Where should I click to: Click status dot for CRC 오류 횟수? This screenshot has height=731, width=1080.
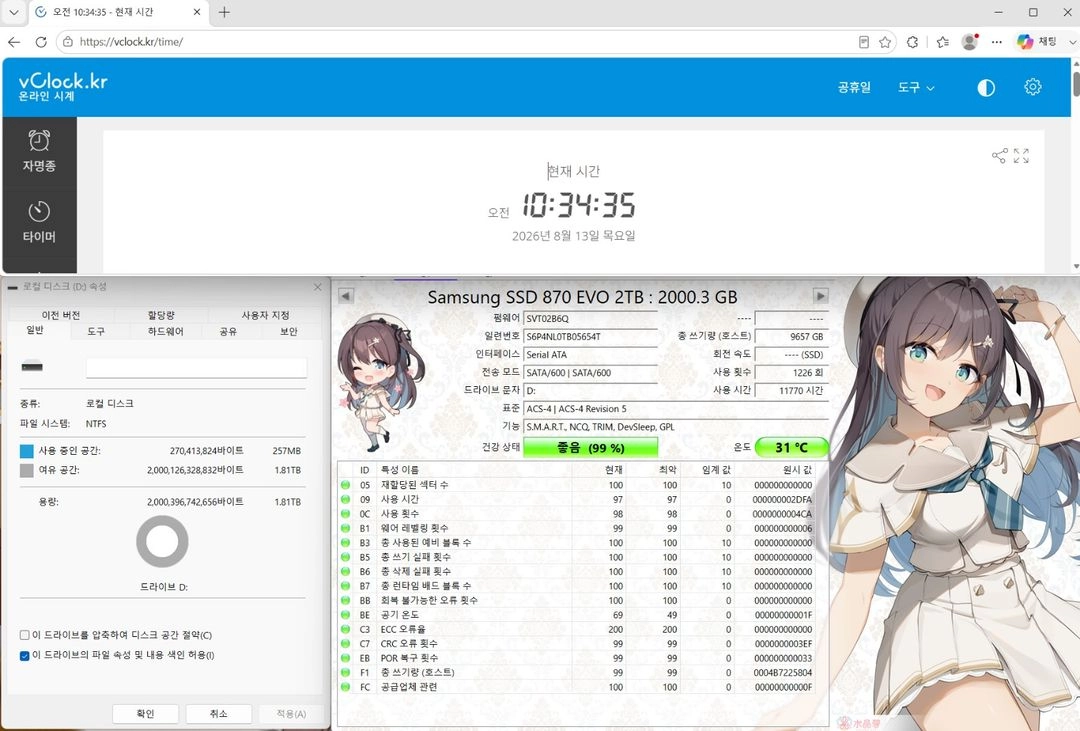(x=346, y=644)
